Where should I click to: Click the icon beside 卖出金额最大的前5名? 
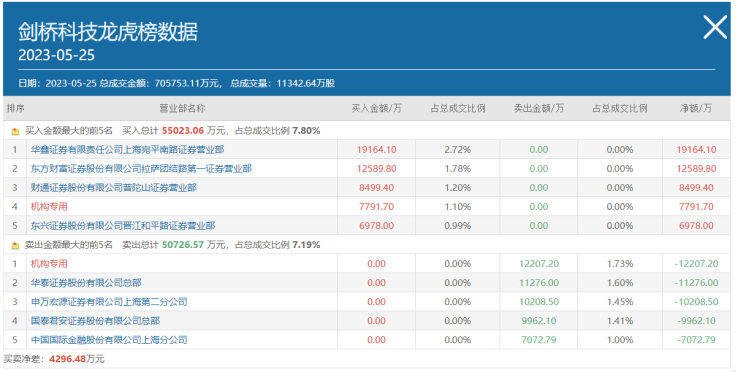[15, 245]
